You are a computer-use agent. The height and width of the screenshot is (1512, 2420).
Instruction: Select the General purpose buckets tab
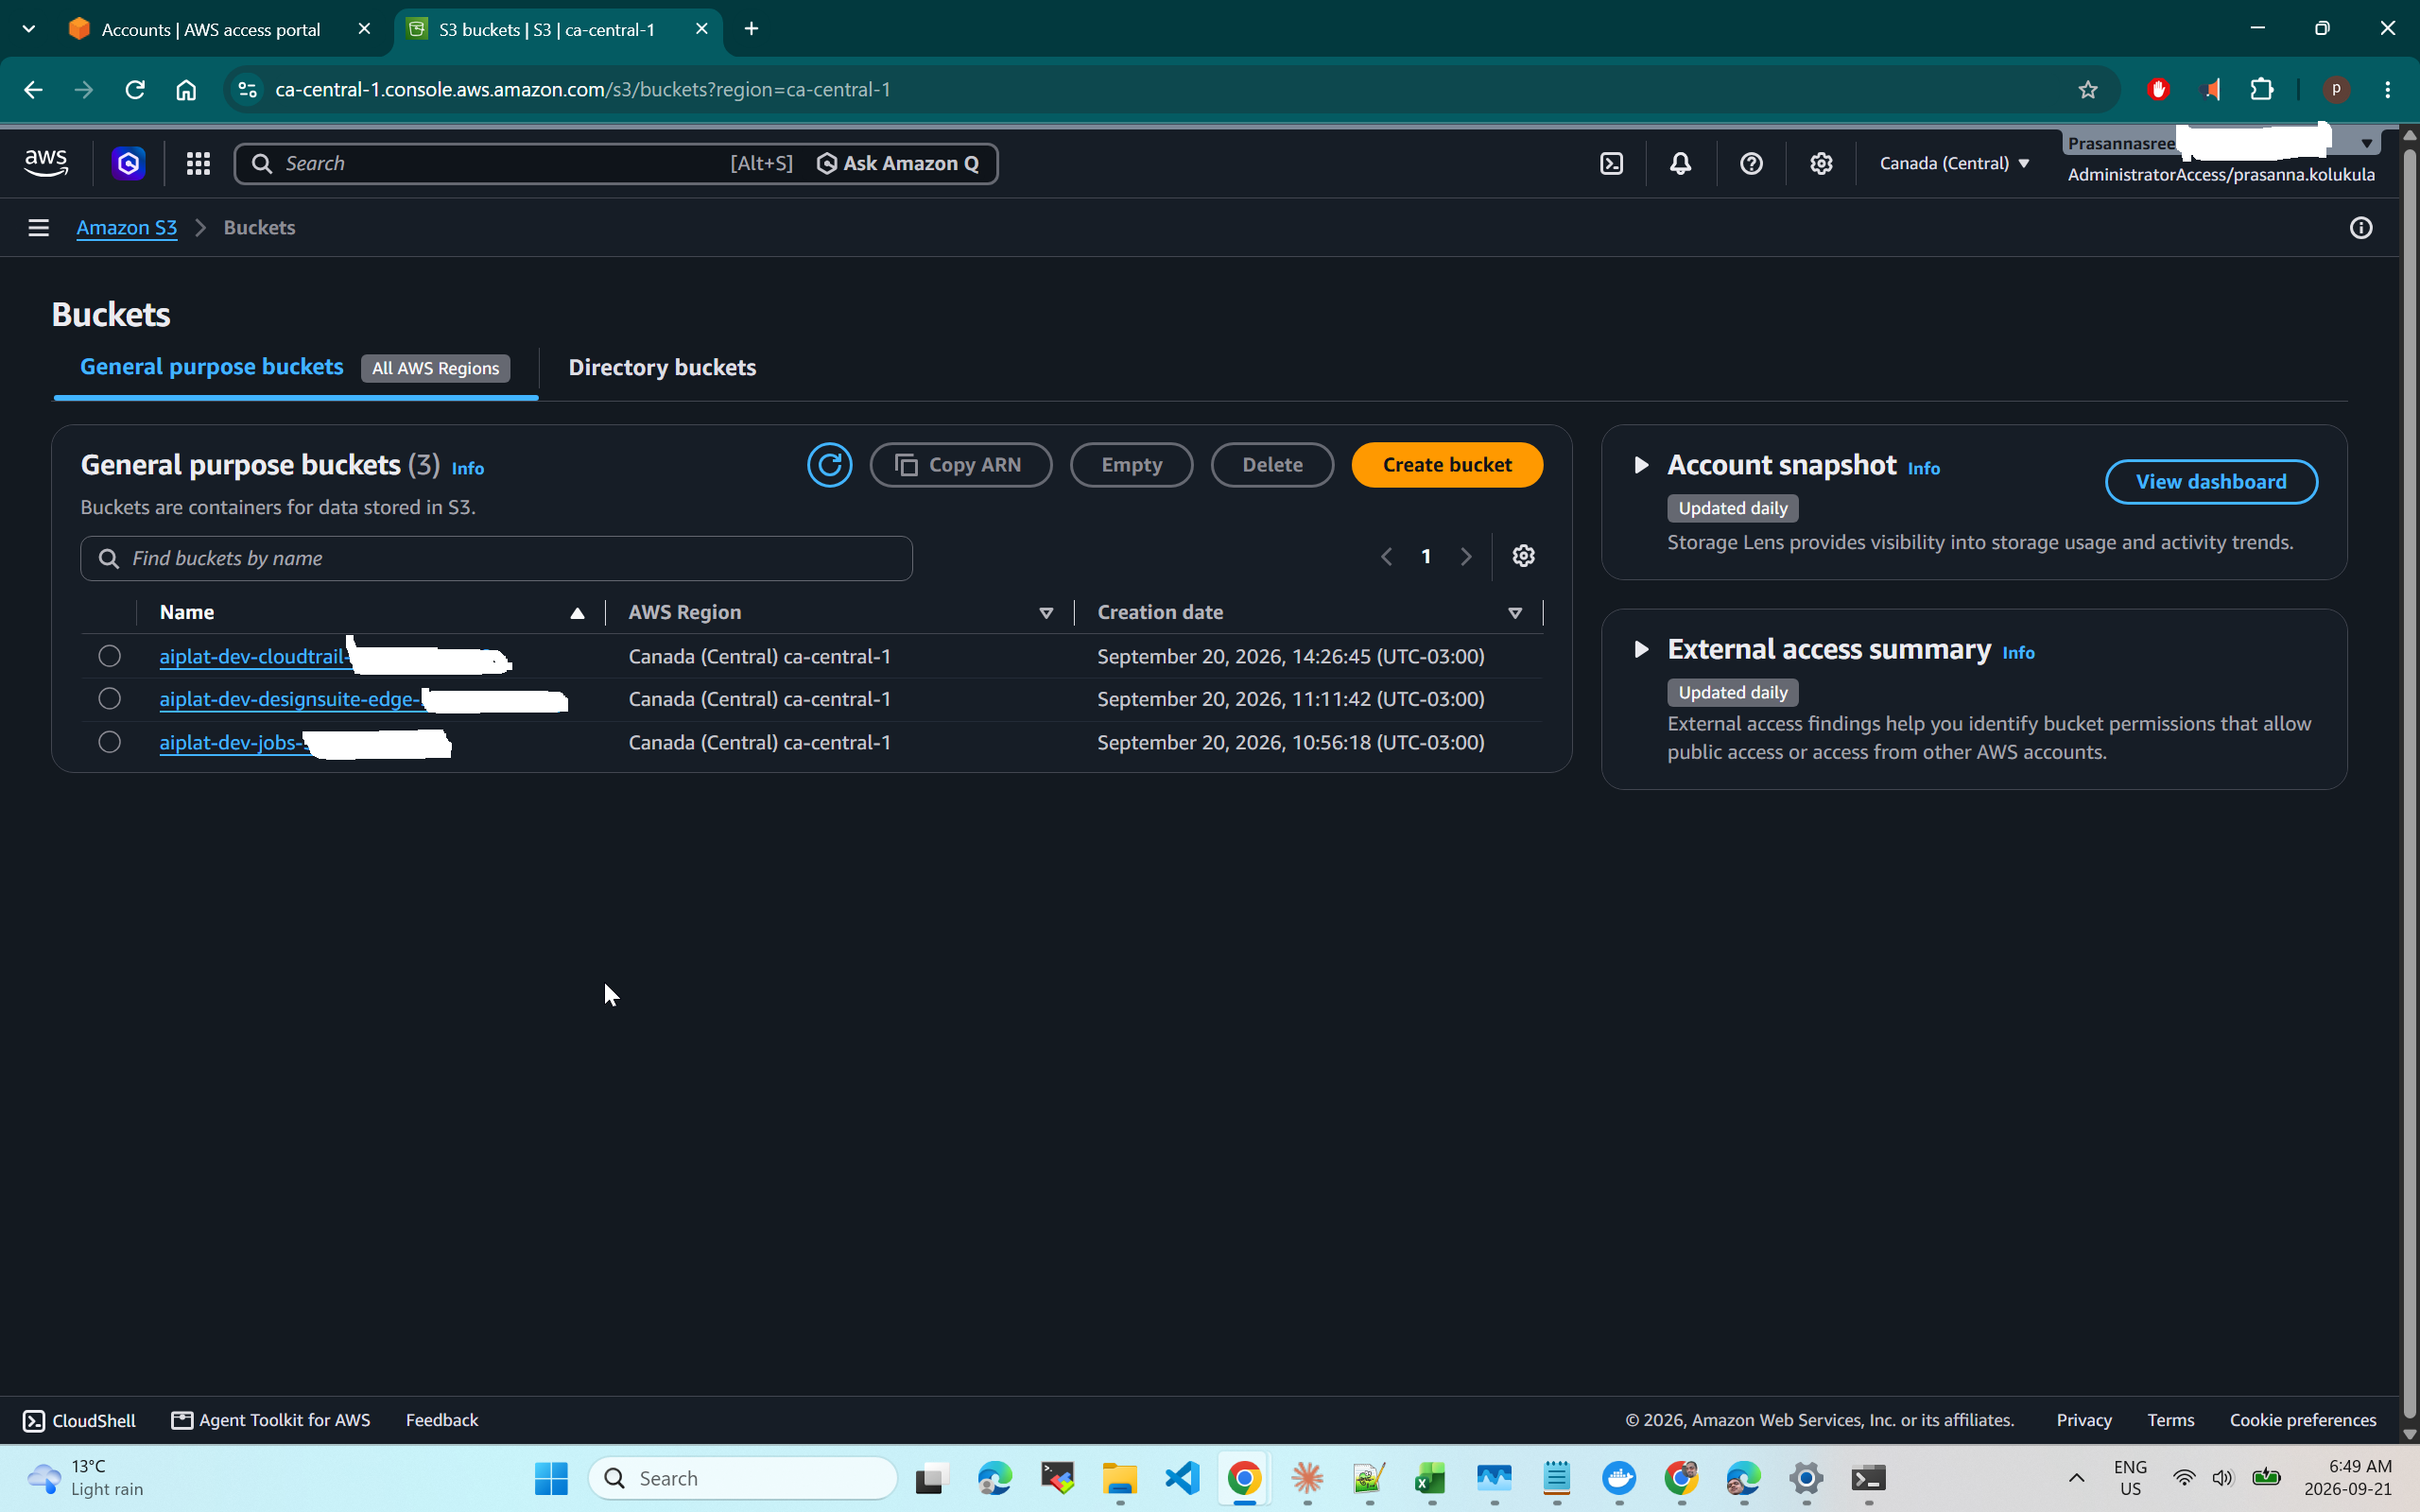coord(212,367)
